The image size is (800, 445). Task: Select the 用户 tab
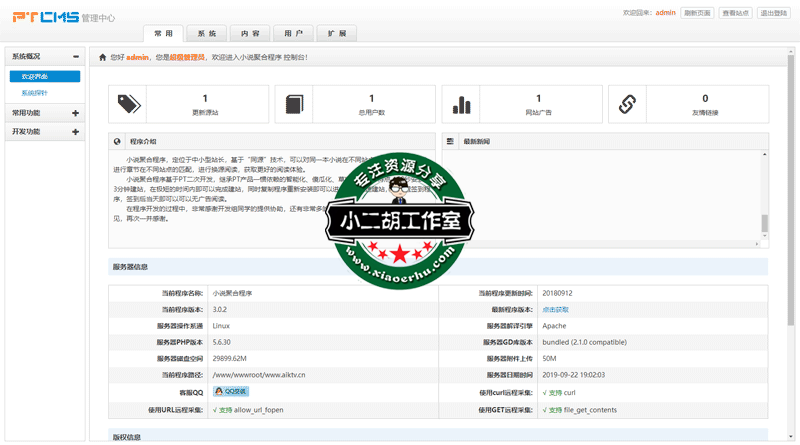(x=293, y=33)
